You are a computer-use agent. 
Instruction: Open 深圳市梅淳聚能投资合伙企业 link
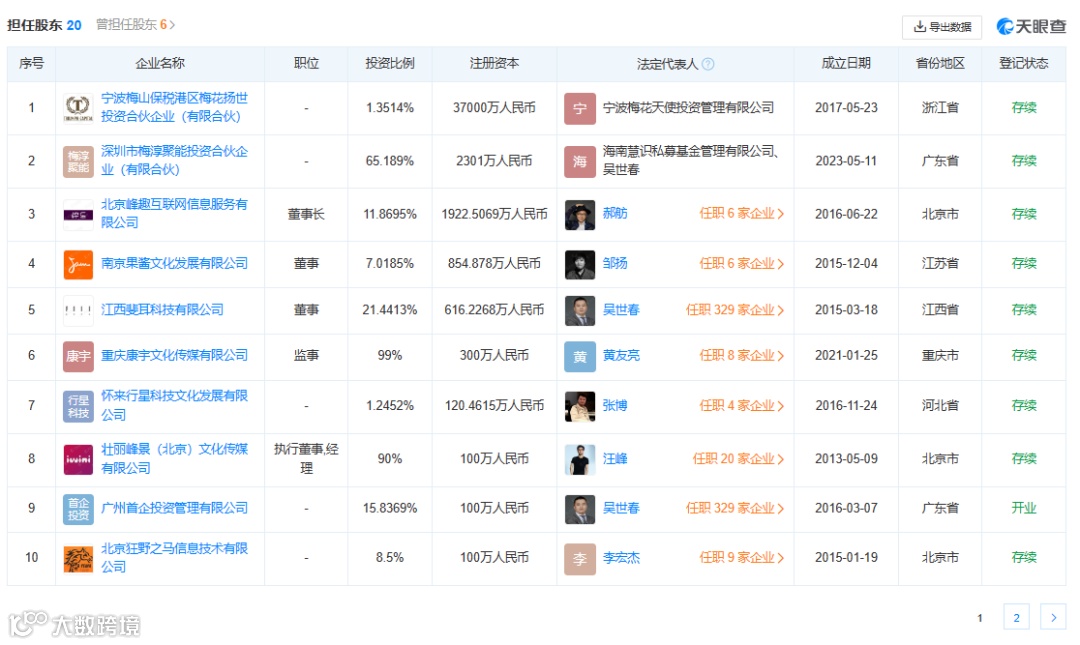(x=174, y=161)
